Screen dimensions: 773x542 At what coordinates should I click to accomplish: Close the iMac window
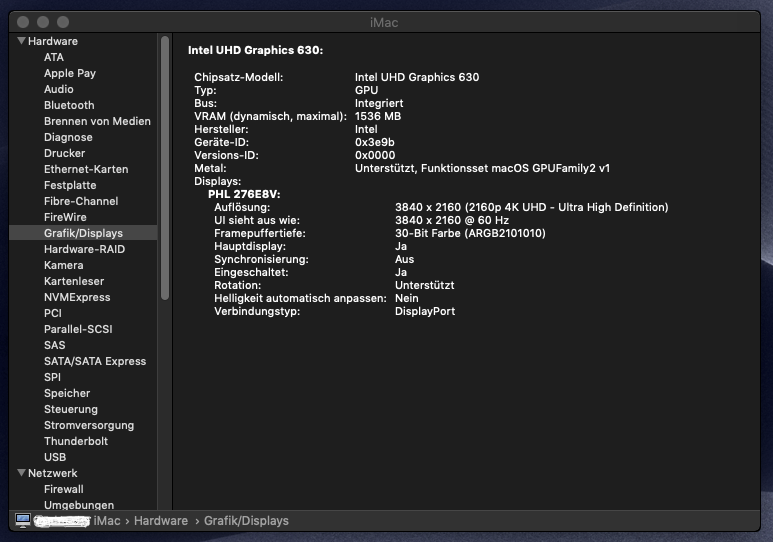(x=23, y=22)
